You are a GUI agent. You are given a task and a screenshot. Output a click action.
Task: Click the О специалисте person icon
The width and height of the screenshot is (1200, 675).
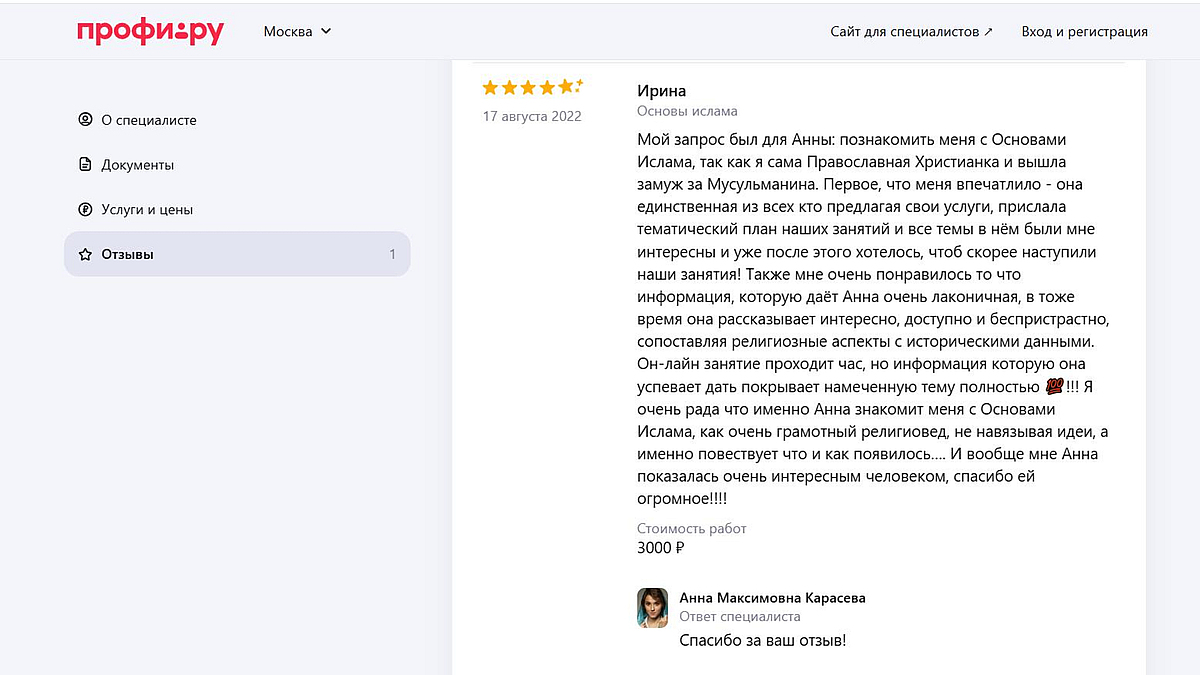85,120
